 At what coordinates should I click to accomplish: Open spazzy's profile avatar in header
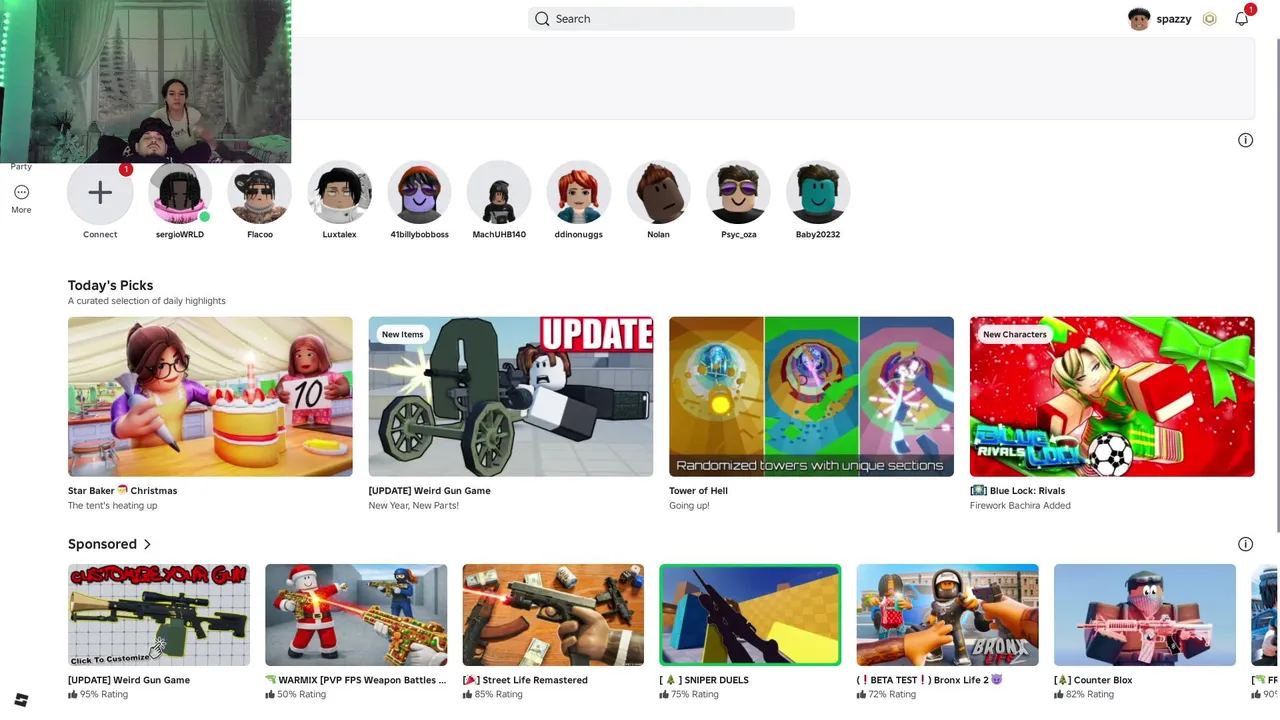[1139, 19]
